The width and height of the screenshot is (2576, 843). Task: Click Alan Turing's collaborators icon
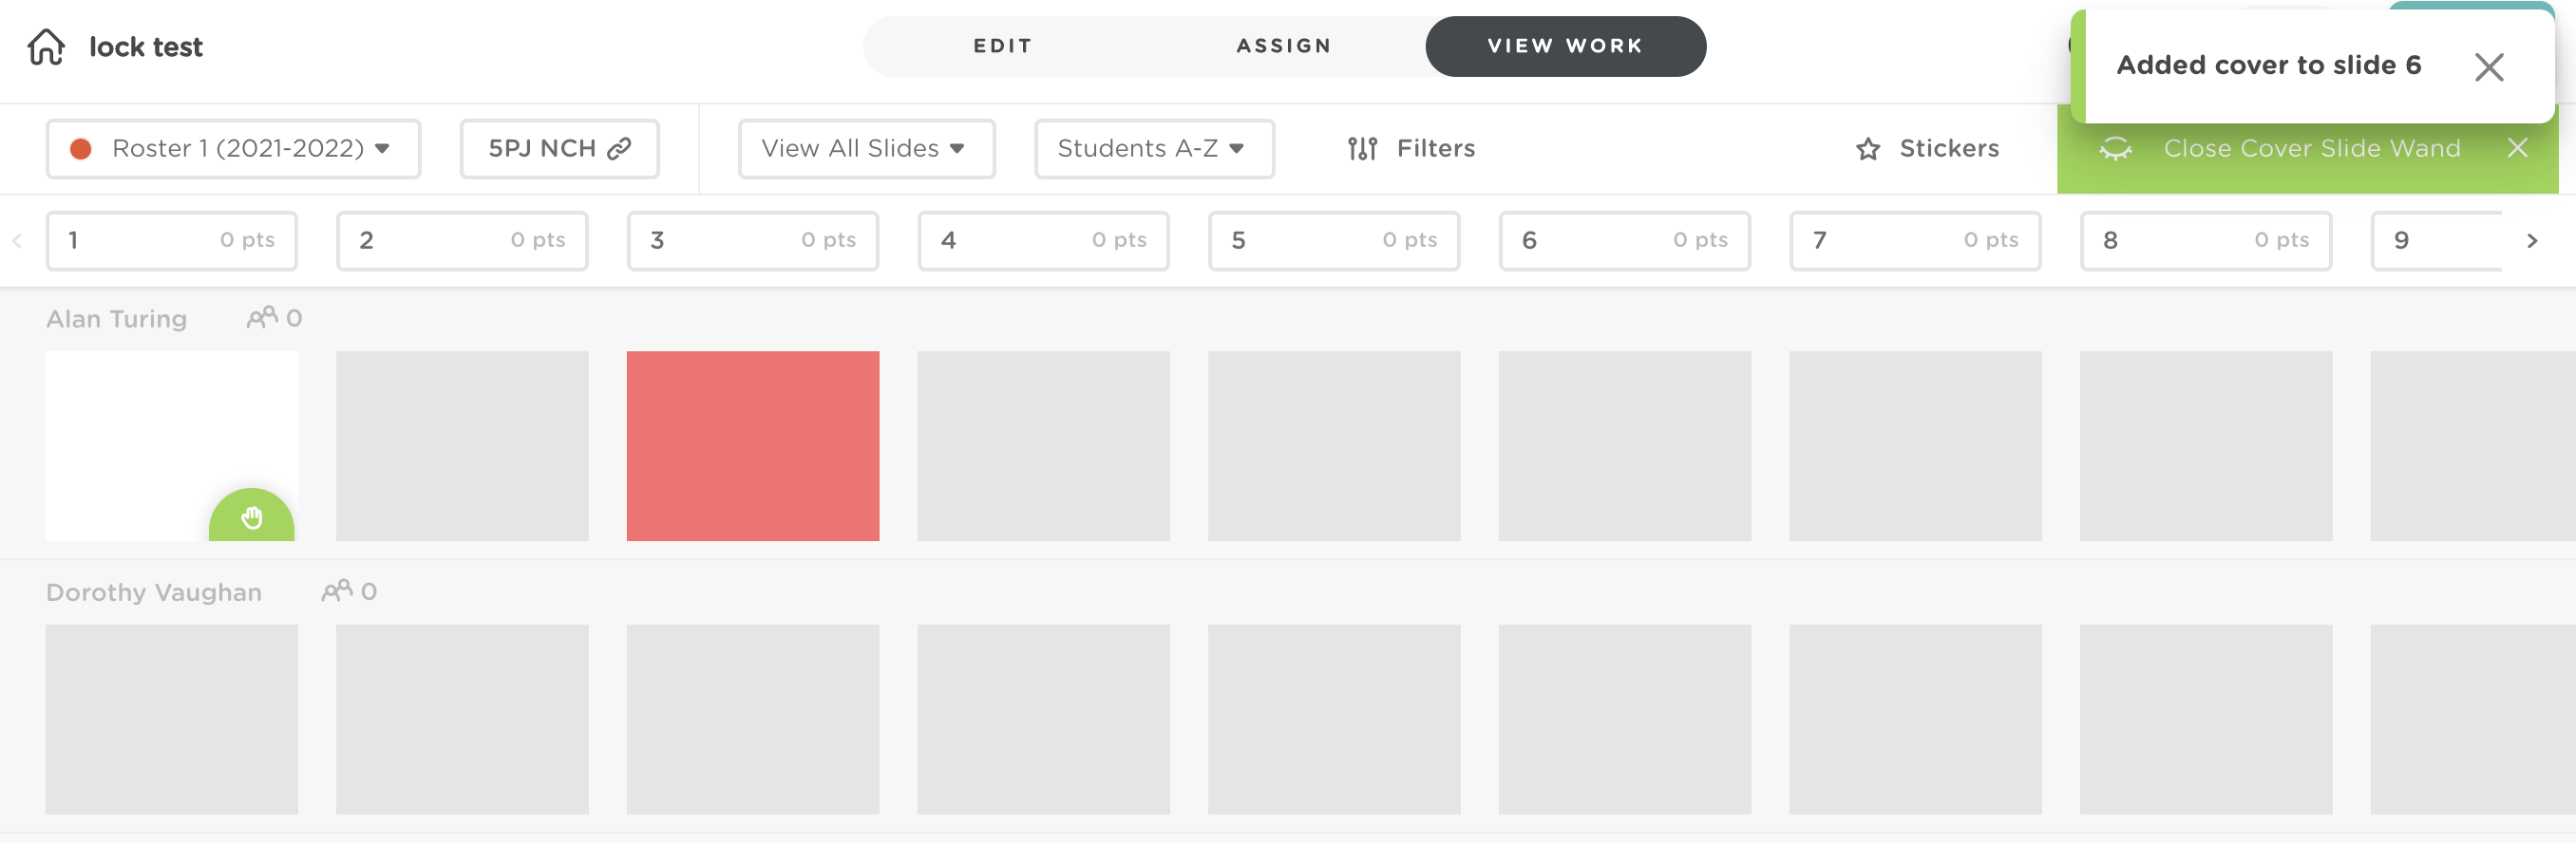(262, 318)
